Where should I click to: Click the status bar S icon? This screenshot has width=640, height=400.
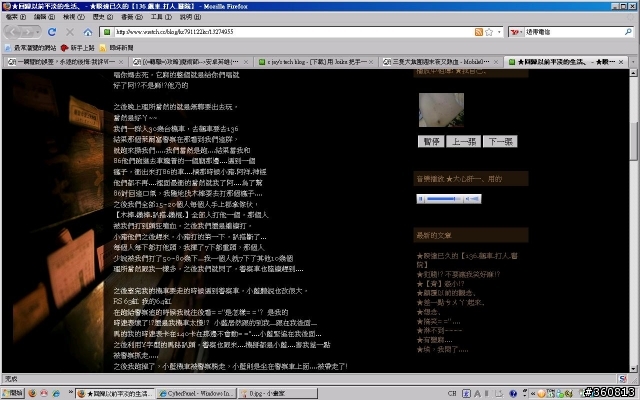coord(622,379)
